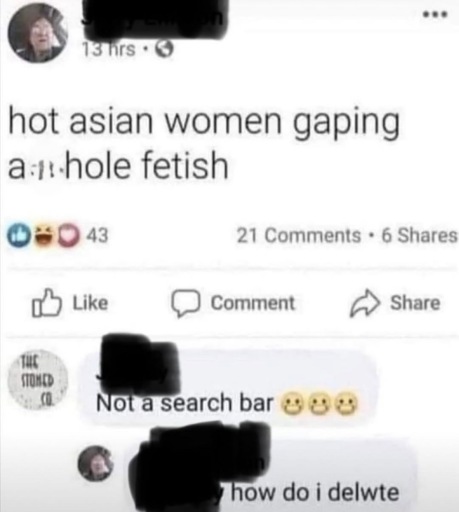The image size is (459, 512).
Task: View the 6 Shares link
Action: pos(420,236)
